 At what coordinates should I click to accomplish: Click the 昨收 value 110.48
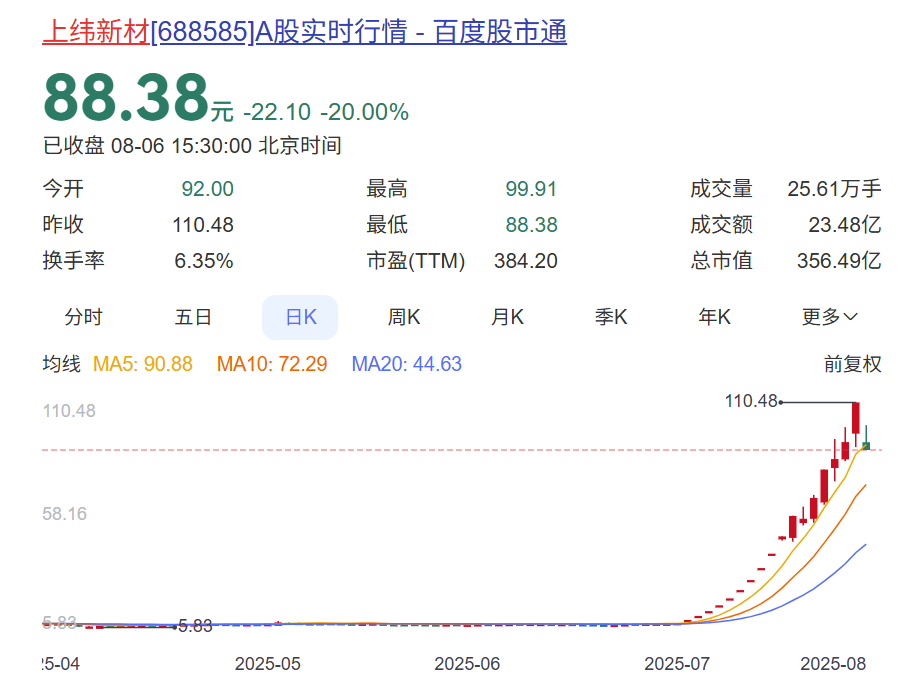coord(203,225)
